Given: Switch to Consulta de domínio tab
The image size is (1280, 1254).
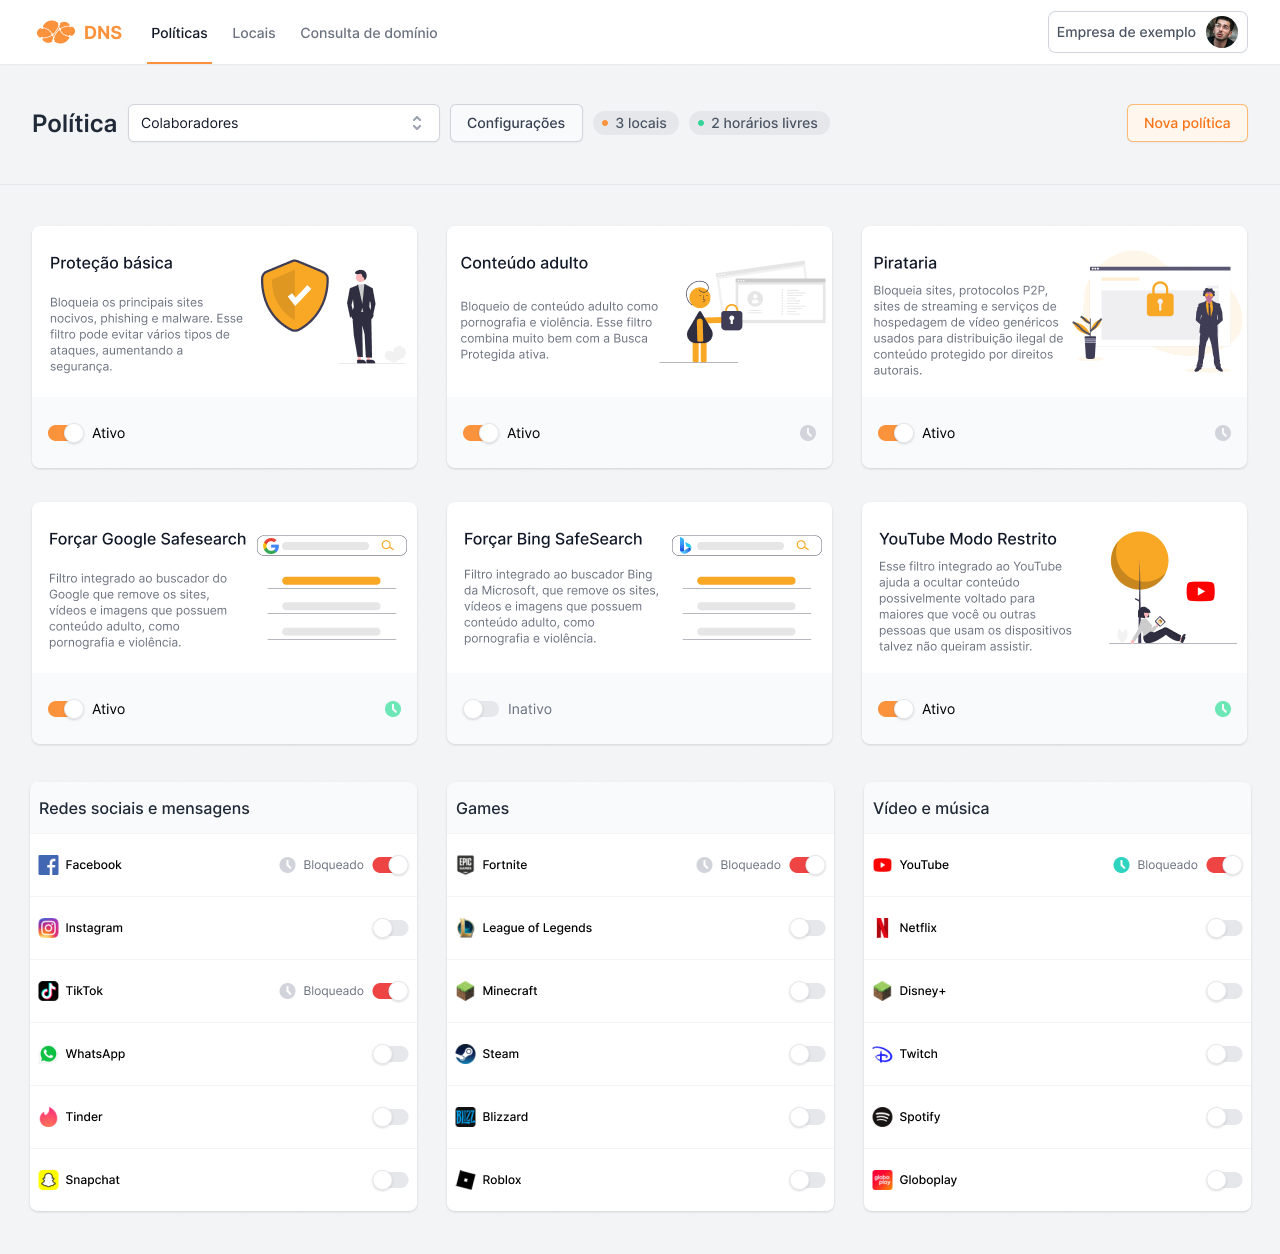Looking at the screenshot, I should click(369, 33).
